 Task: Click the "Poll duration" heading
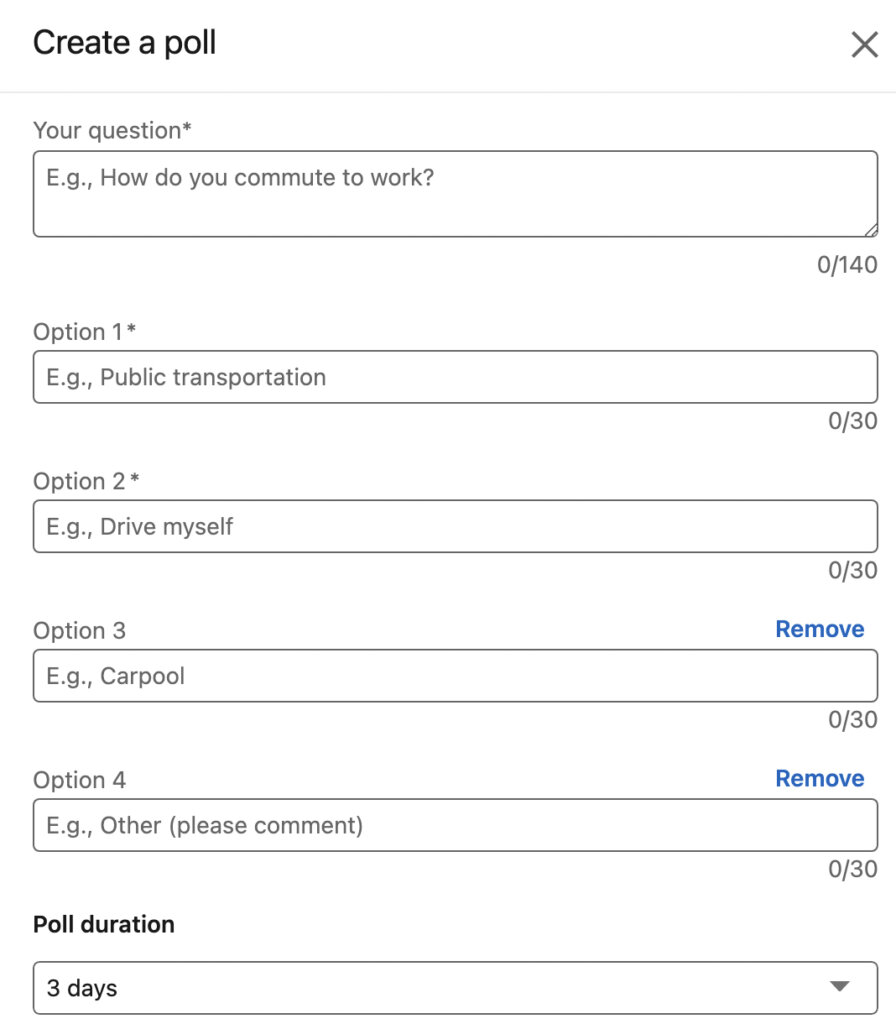click(104, 924)
